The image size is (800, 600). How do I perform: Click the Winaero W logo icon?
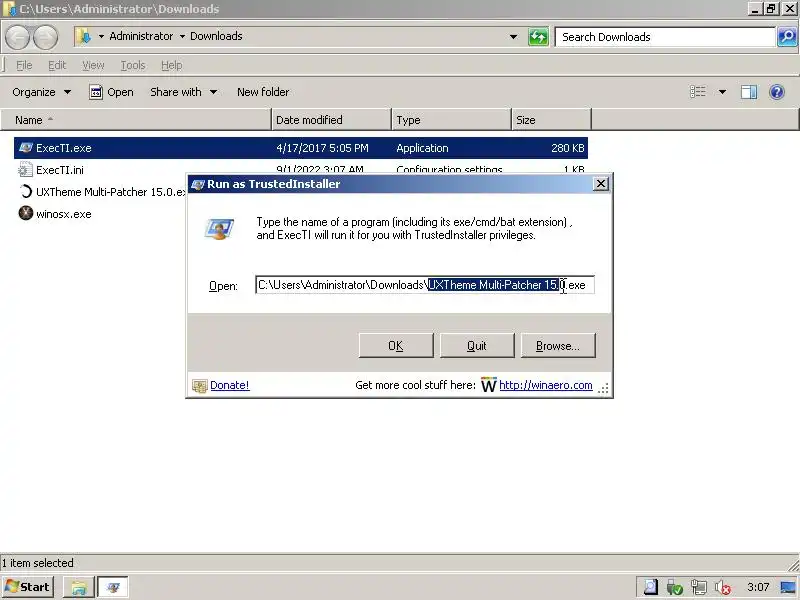(x=488, y=385)
